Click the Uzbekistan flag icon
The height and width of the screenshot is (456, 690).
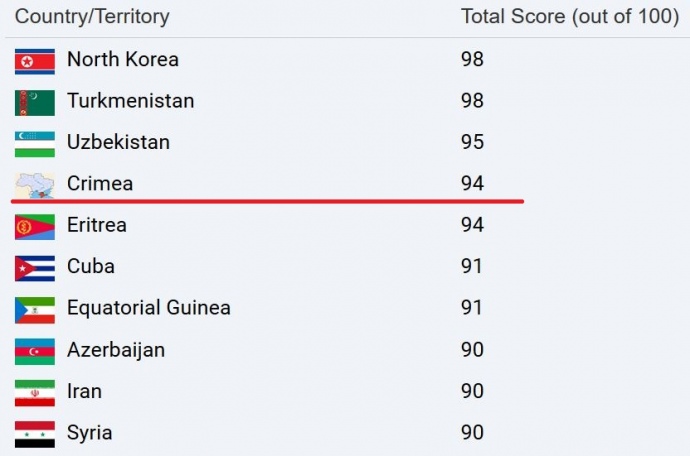click(34, 143)
